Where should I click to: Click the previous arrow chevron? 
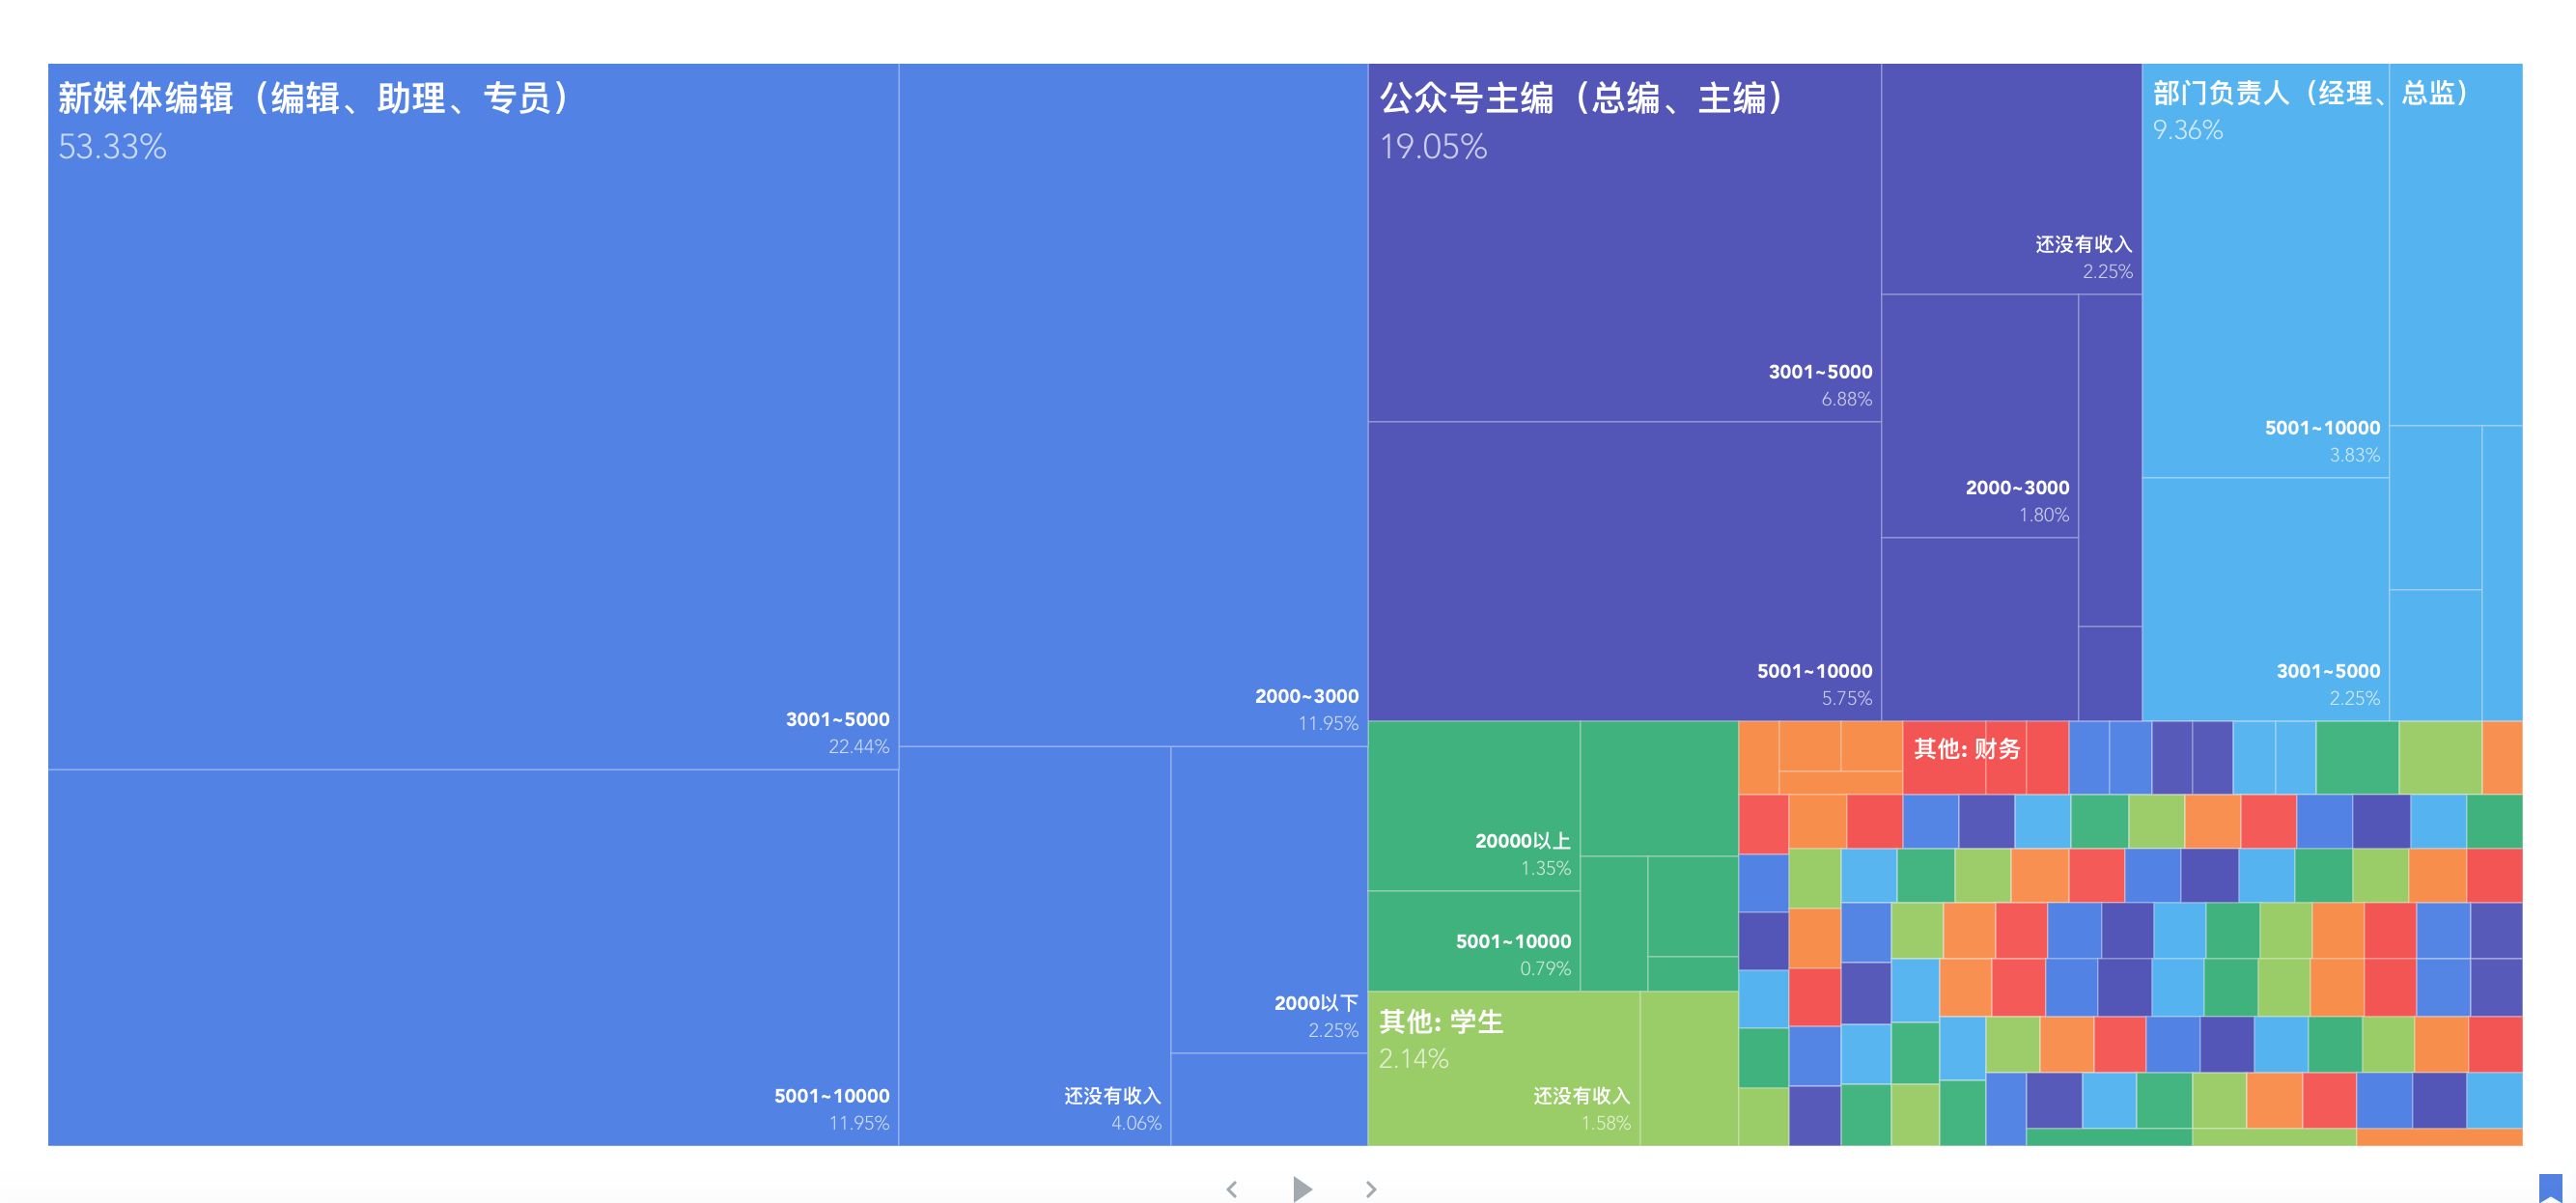click(1232, 1189)
